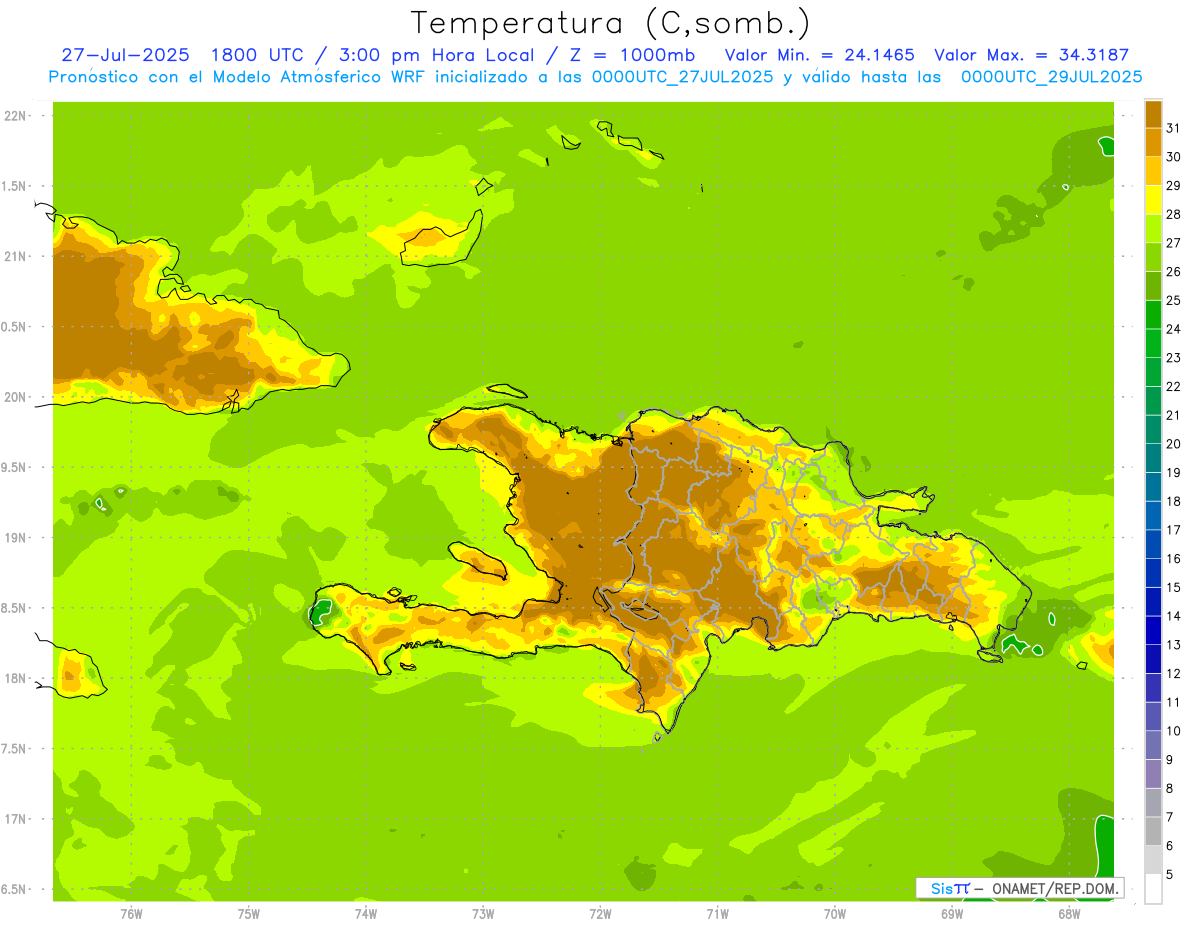Pick legend color band between 30 and 31
The width and height of the screenshot is (1200, 927).
[1153, 142]
